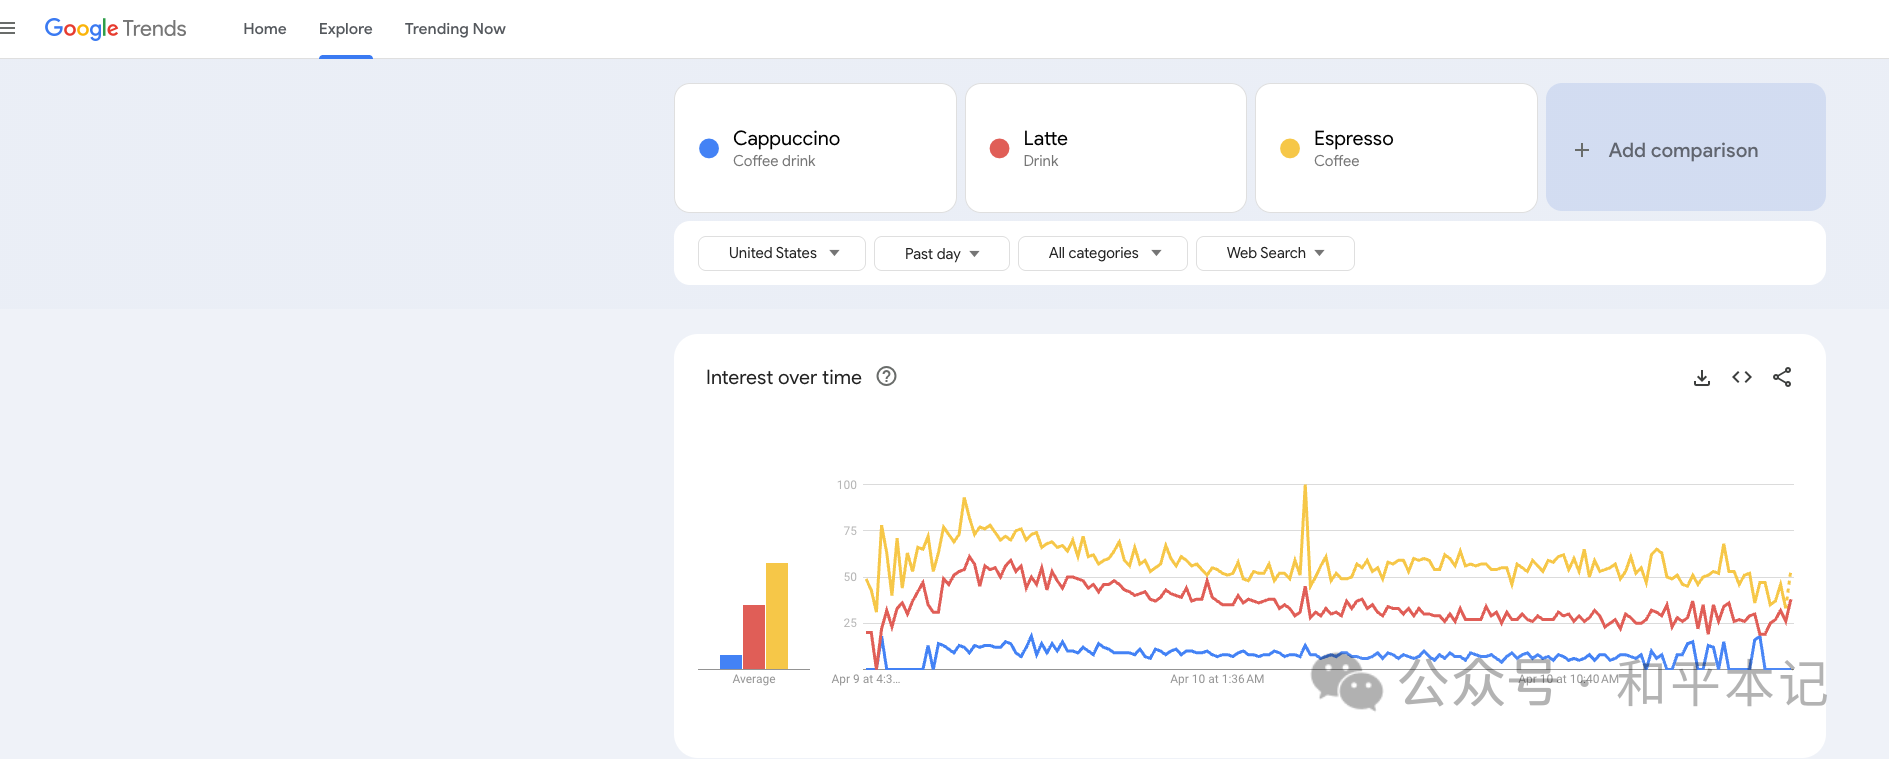The width and height of the screenshot is (1889, 759).
Task: Click the 'Apr 10 at 1:36 AM' axis label
Action: [1217, 679]
